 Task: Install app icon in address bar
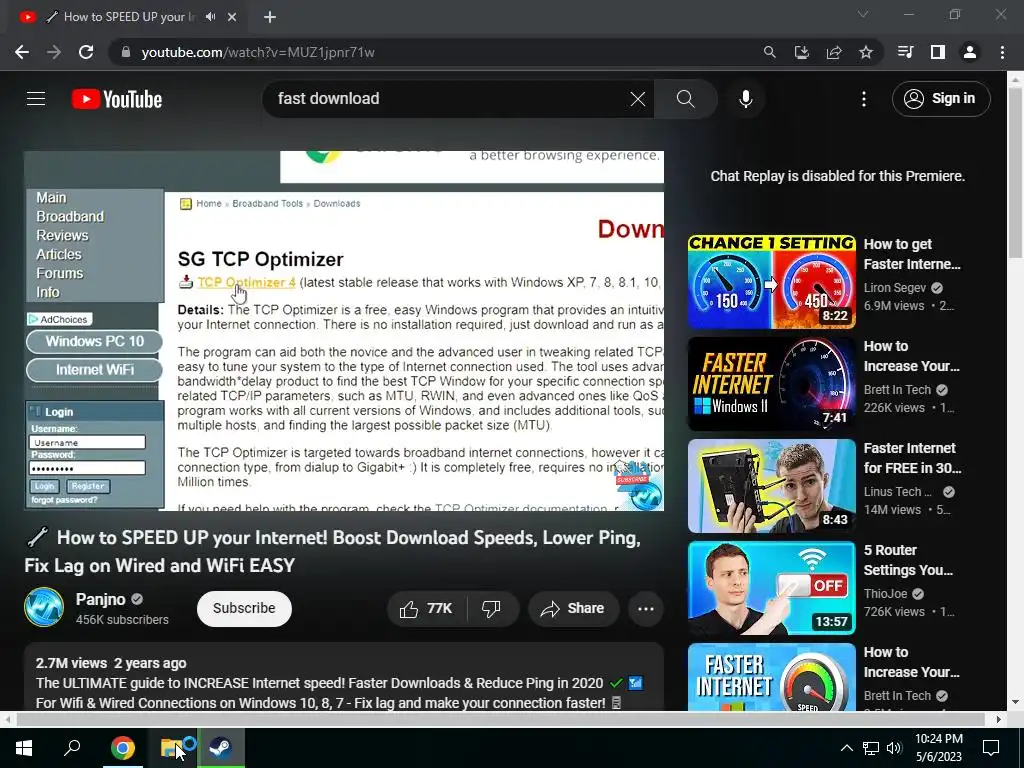click(801, 52)
